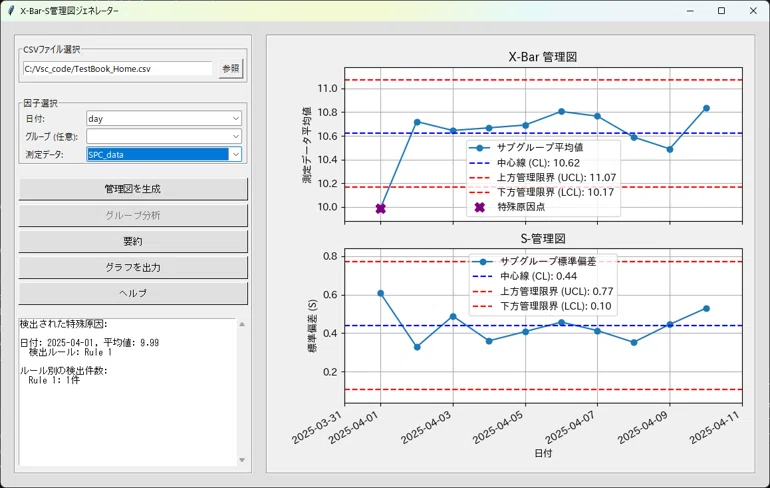Open the ヘルプ button
770x488 pixels.
[133, 293]
